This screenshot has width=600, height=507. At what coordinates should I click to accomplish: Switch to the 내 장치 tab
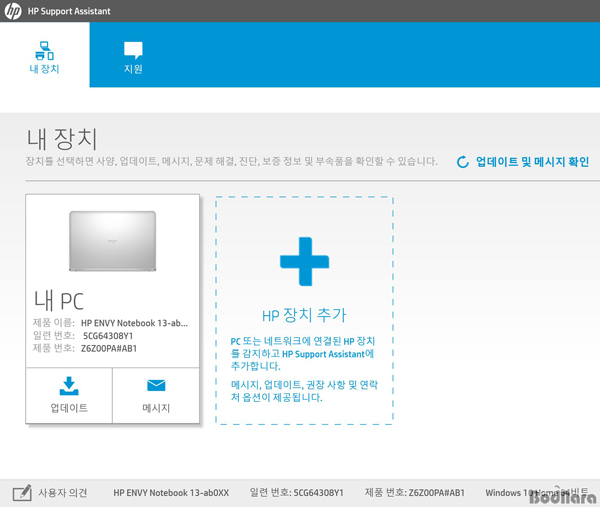(x=45, y=55)
